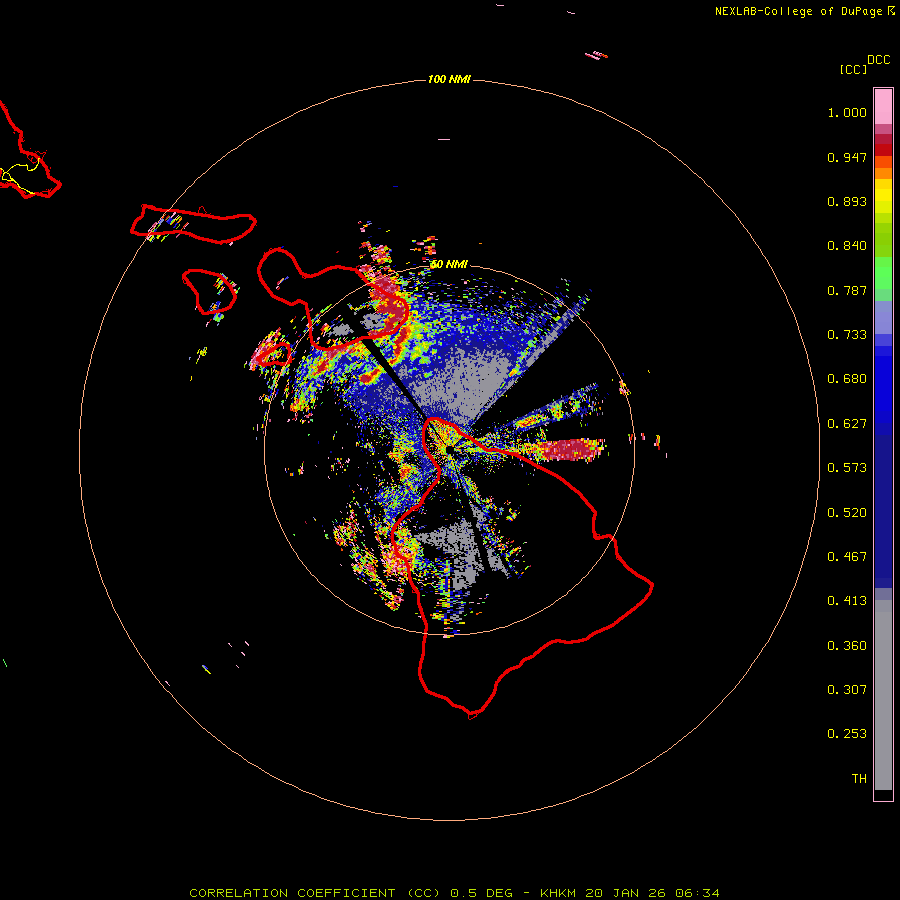Click the 50 NMI range ring label
This screenshot has height=900, width=900.
pyautogui.click(x=449, y=264)
